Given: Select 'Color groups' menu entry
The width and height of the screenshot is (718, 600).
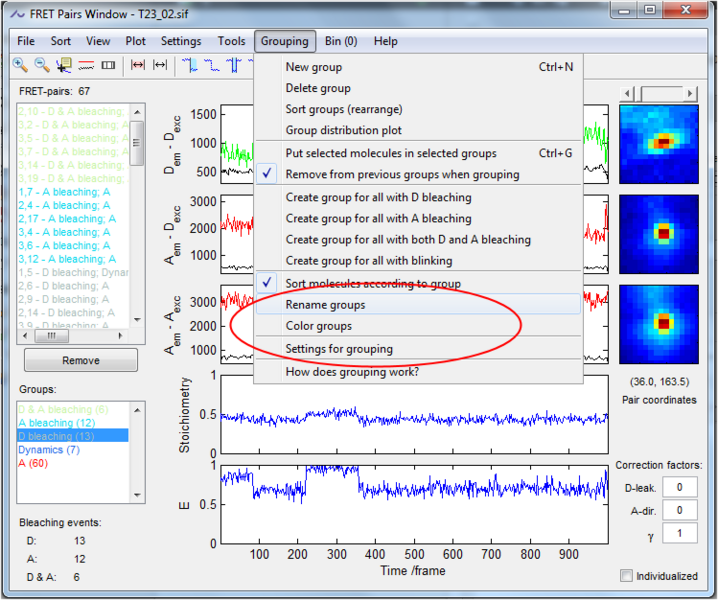Looking at the screenshot, I should [318, 326].
